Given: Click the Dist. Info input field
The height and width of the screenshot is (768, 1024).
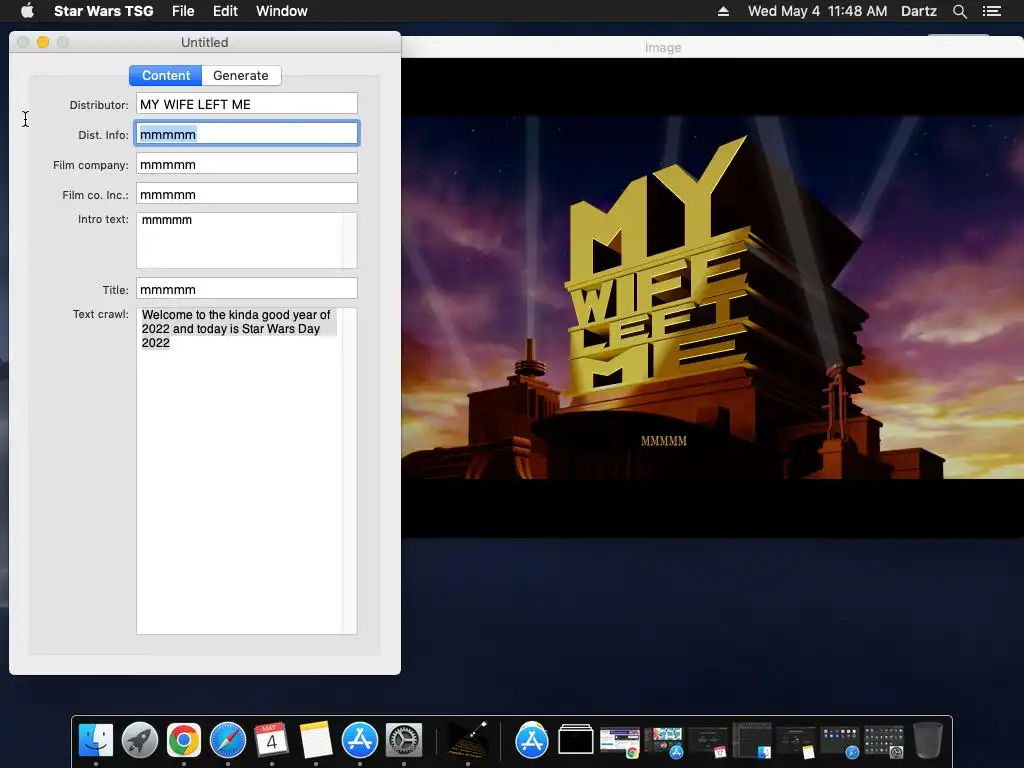Looking at the screenshot, I should pos(247,134).
